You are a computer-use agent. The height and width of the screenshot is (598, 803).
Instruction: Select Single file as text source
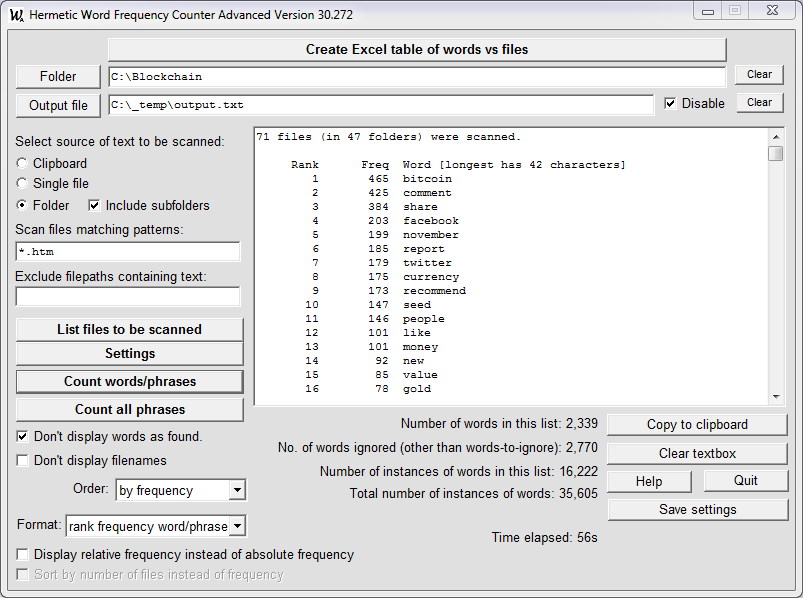click(21, 182)
